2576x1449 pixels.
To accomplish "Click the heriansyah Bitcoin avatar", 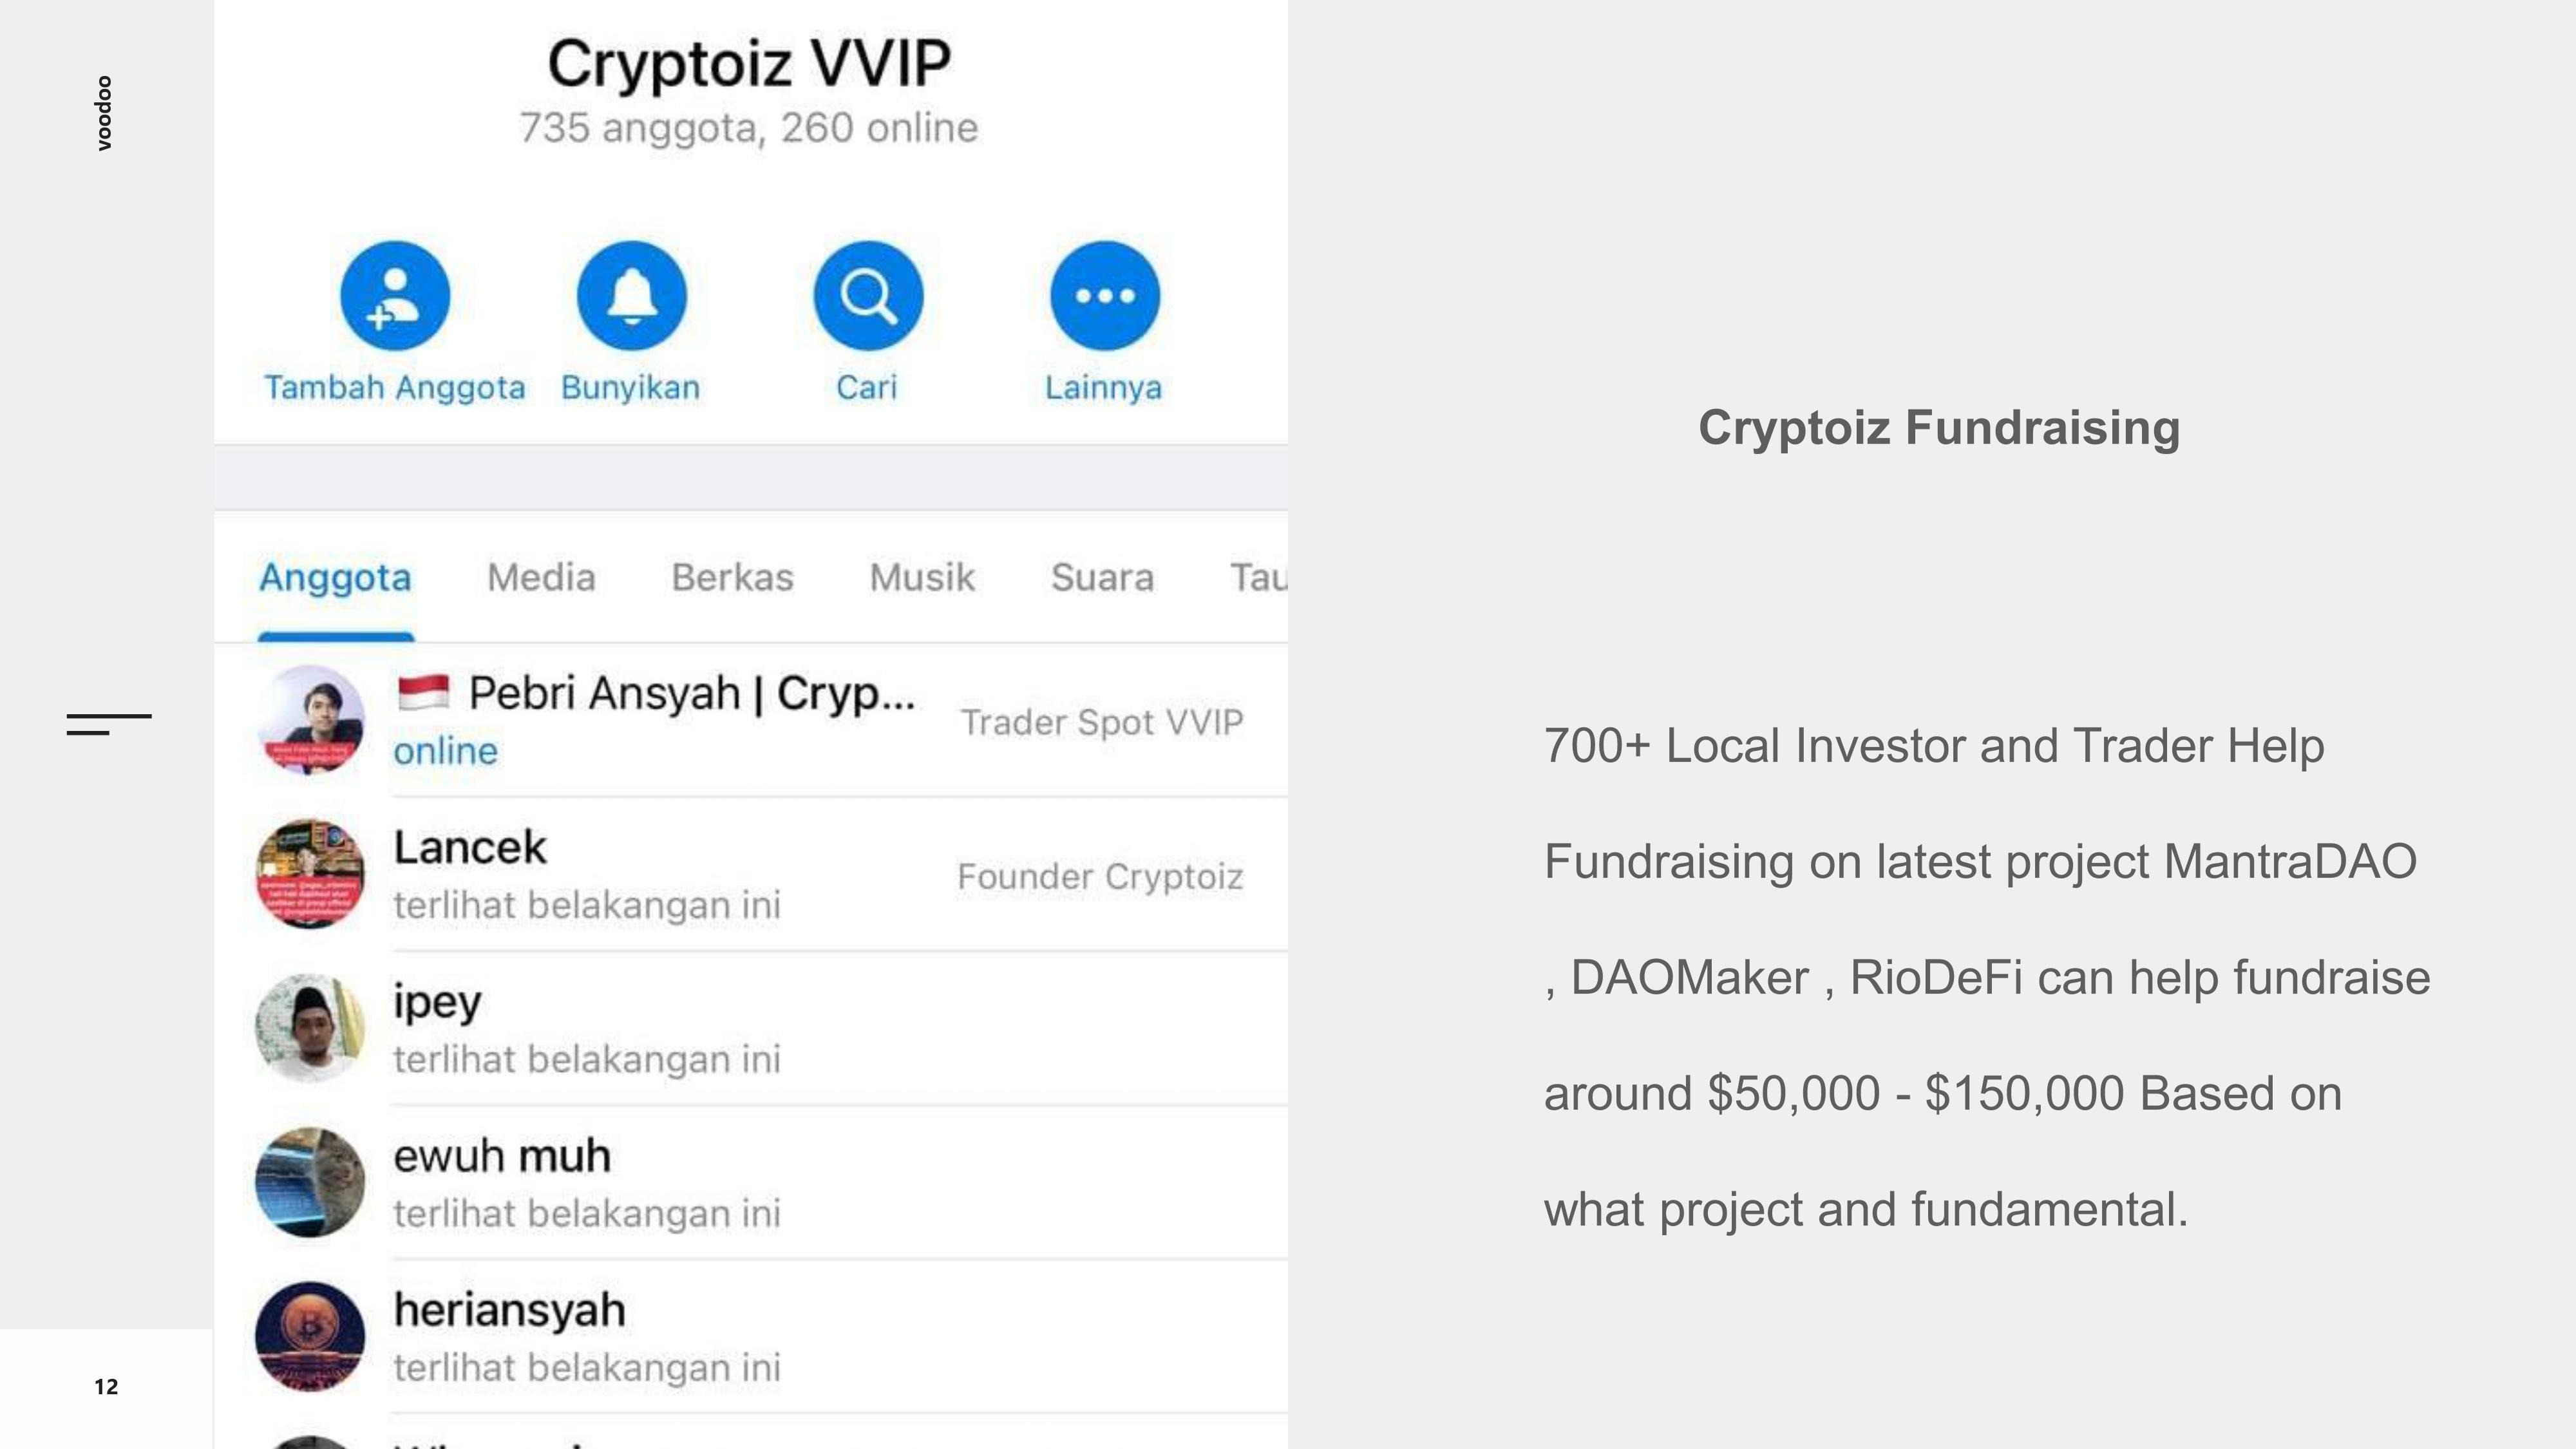I will pyautogui.click(x=310, y=1336).
